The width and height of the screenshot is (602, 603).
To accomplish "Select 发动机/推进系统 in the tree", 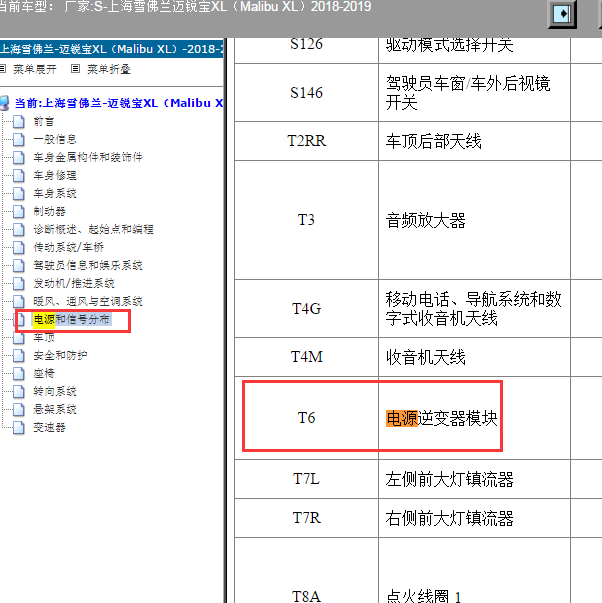I will [x=74, y=283].
